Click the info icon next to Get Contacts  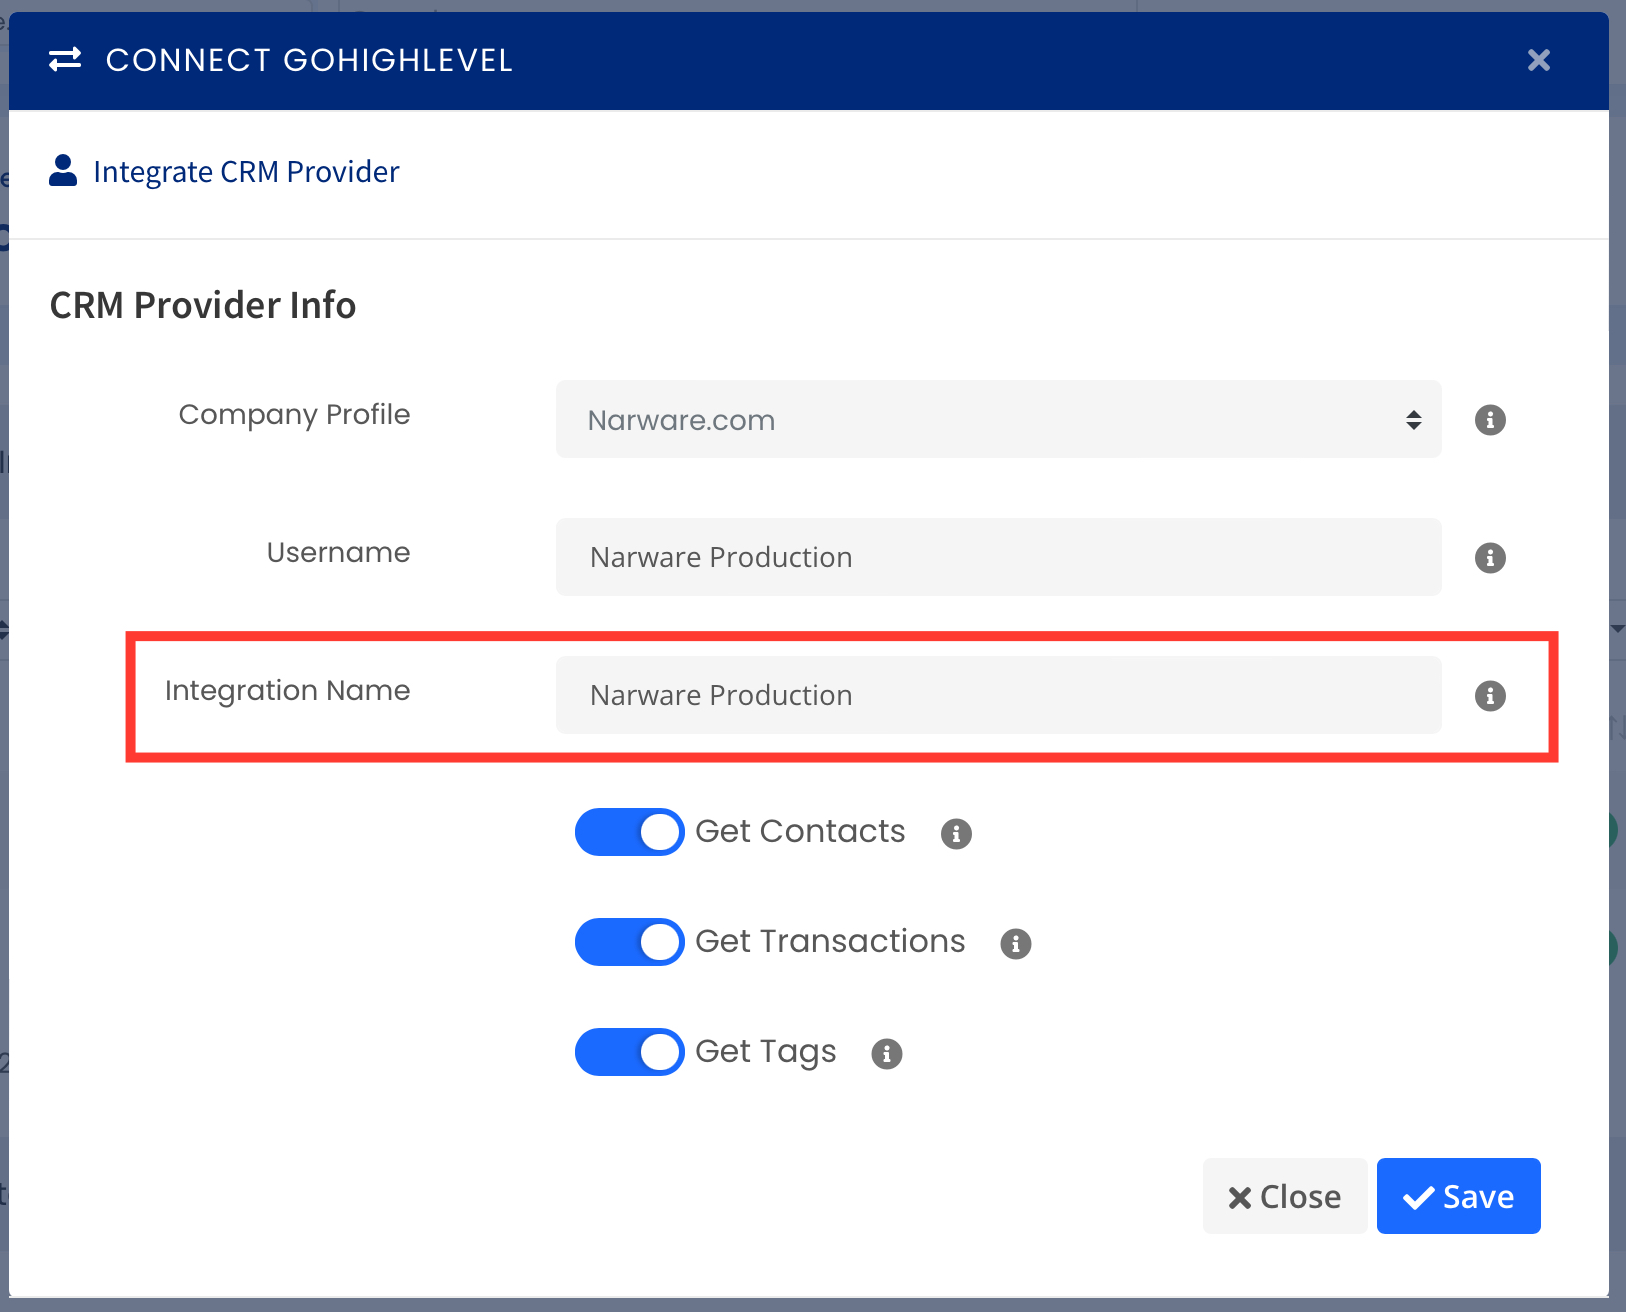pos(956,833)
